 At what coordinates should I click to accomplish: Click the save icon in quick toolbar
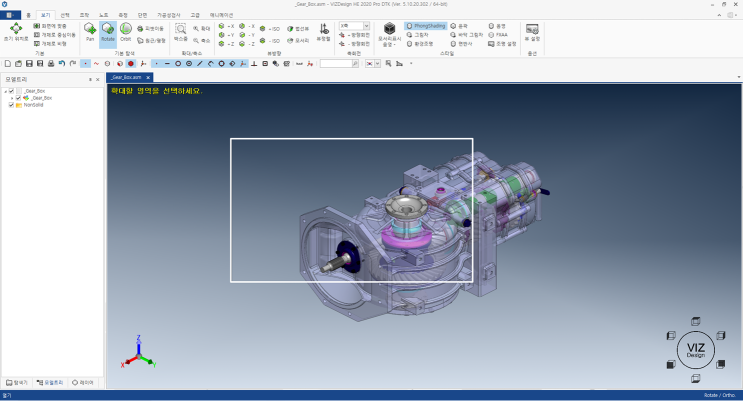[x=29, y=64]
